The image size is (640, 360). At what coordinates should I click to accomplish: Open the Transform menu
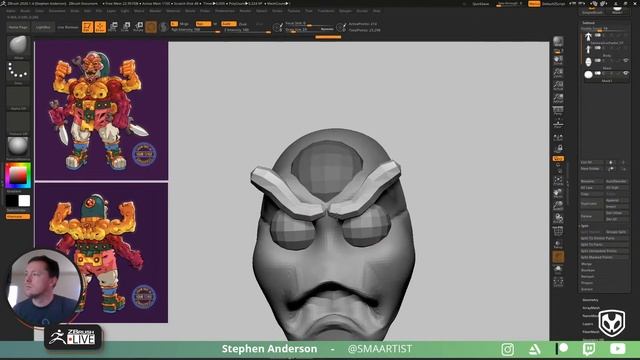coord(326,11)
